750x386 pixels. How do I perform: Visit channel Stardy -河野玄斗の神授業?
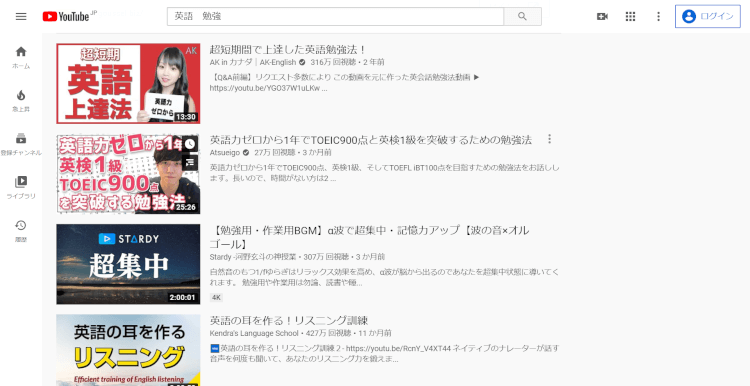253,257
